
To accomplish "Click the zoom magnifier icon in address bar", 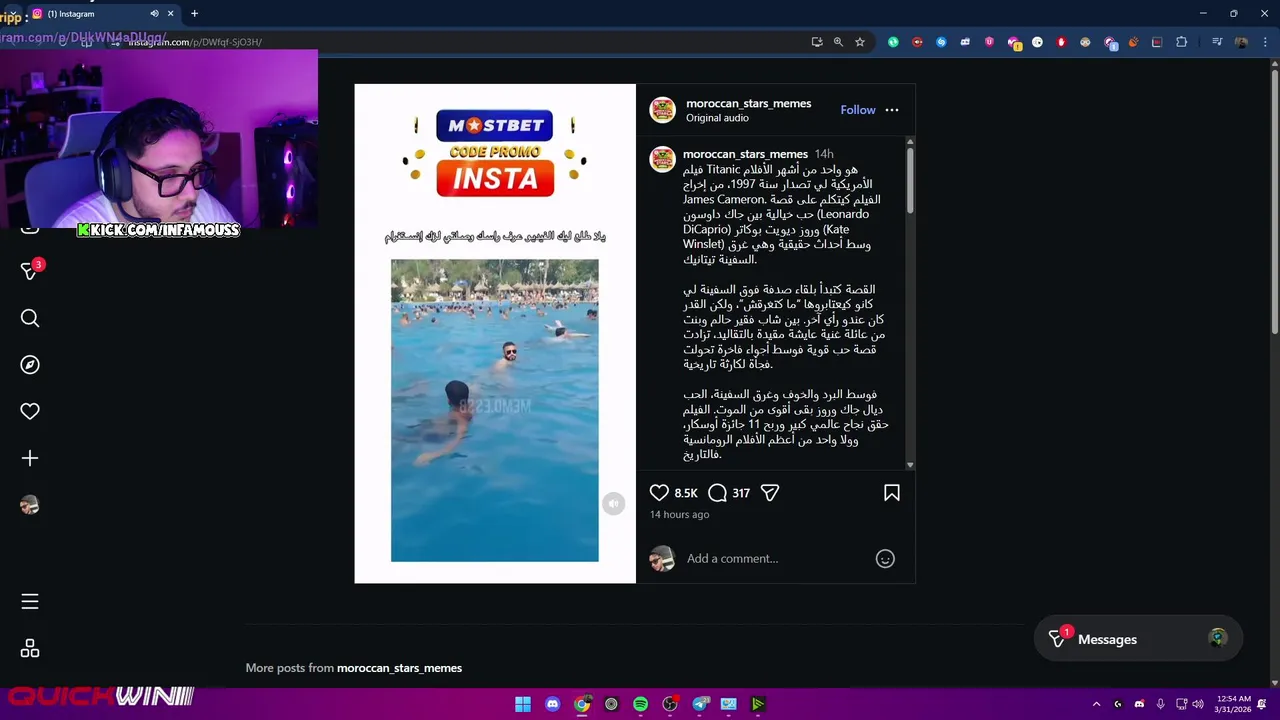I will 838,42.
